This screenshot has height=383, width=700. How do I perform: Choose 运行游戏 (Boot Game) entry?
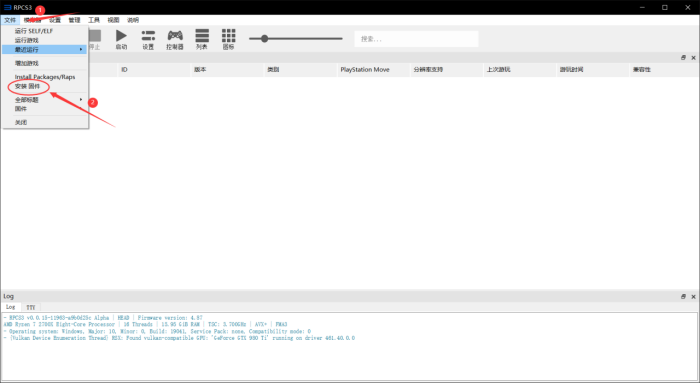pyautogui.click(x=45, y=40)
